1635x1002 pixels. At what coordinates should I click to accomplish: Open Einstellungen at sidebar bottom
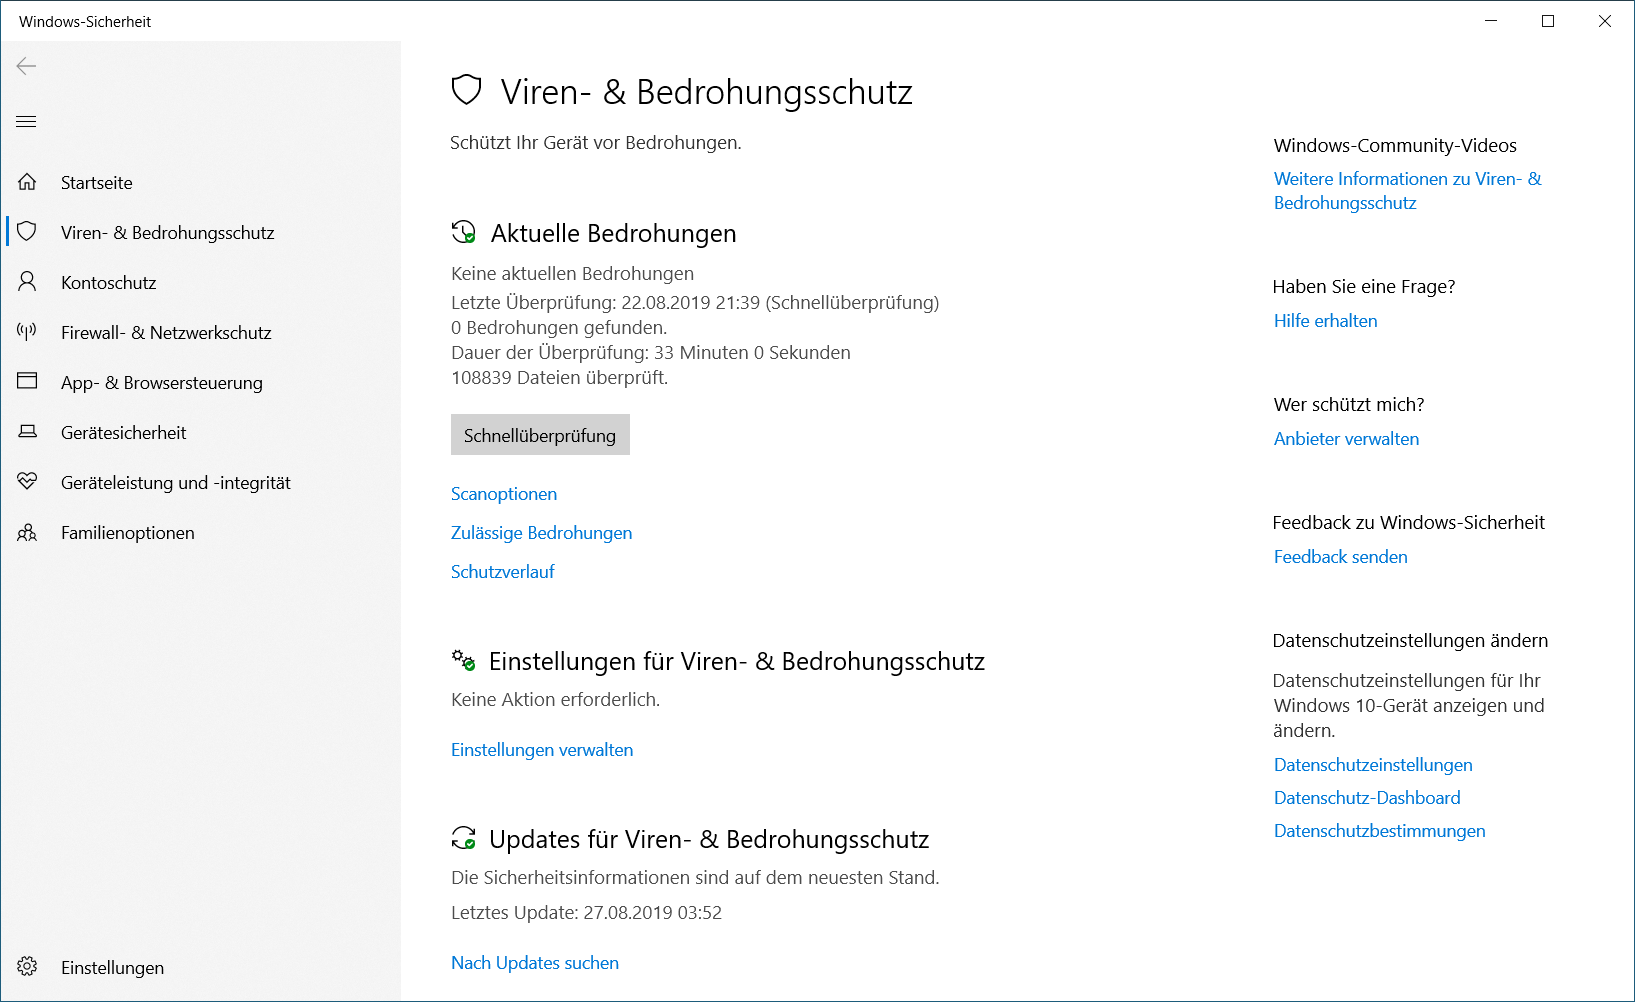click(200, 967)
